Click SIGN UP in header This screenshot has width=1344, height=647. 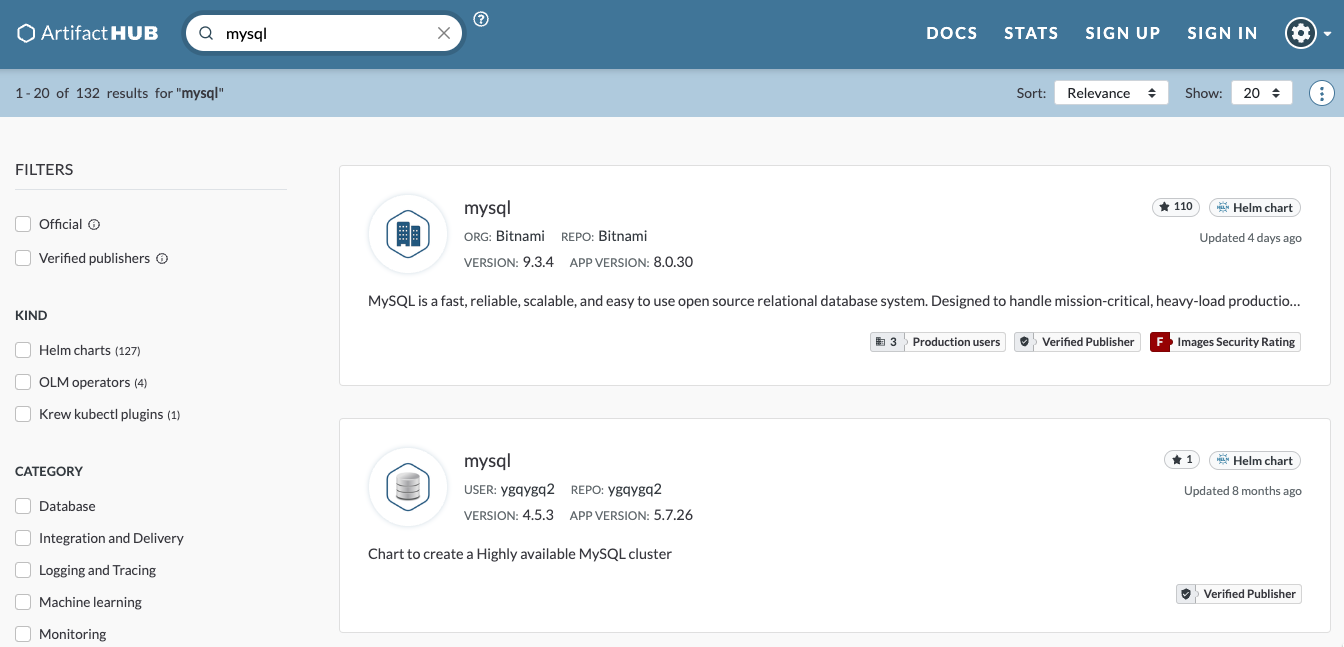pos(1123,33)
